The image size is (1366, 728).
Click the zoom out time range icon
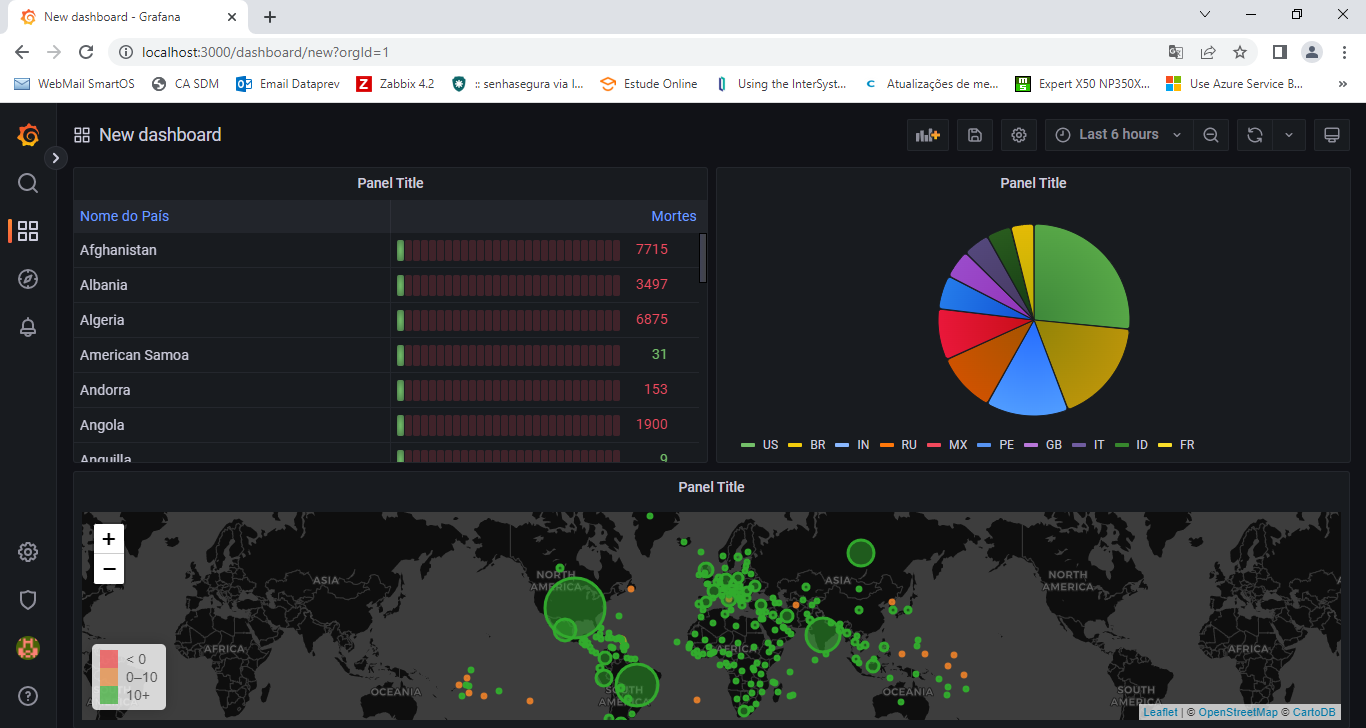pos(1210,135)
